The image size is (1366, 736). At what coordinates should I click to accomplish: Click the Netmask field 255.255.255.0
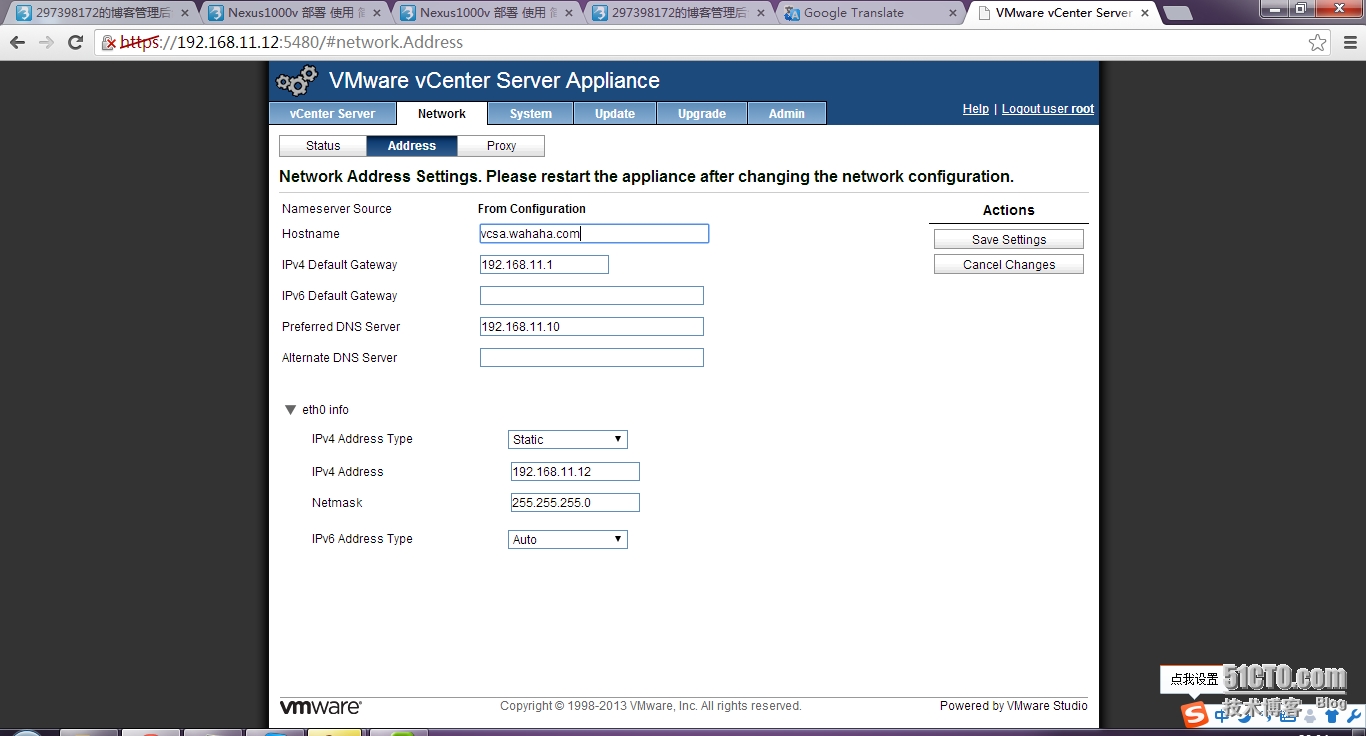click(x=575, y=503)
